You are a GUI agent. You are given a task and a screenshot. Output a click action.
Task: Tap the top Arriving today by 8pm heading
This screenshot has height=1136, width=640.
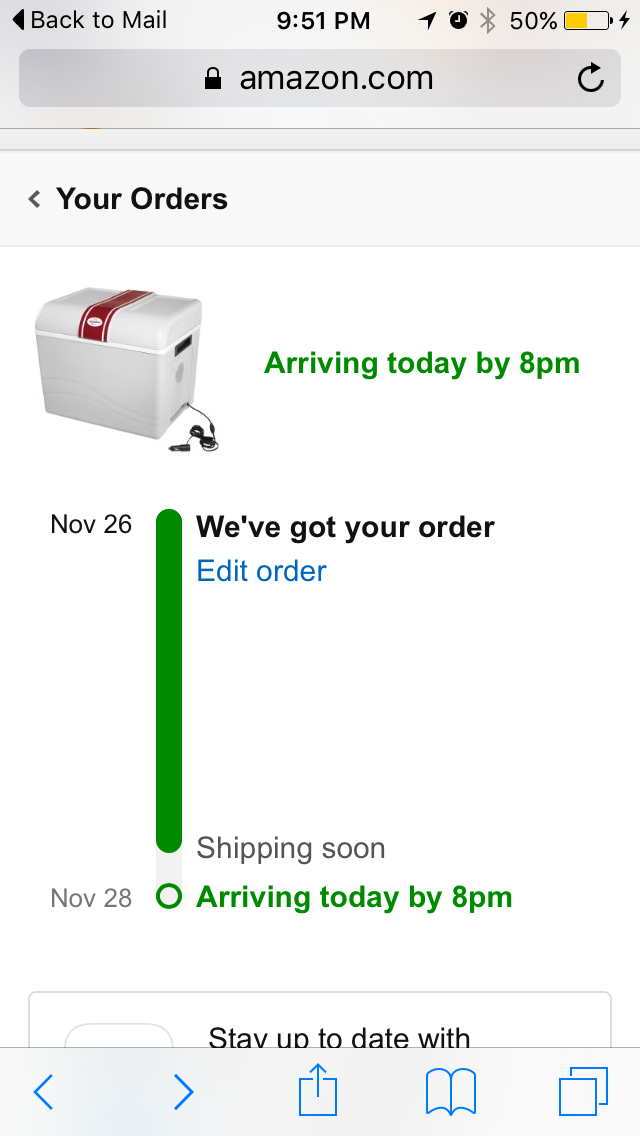point(422,363)
